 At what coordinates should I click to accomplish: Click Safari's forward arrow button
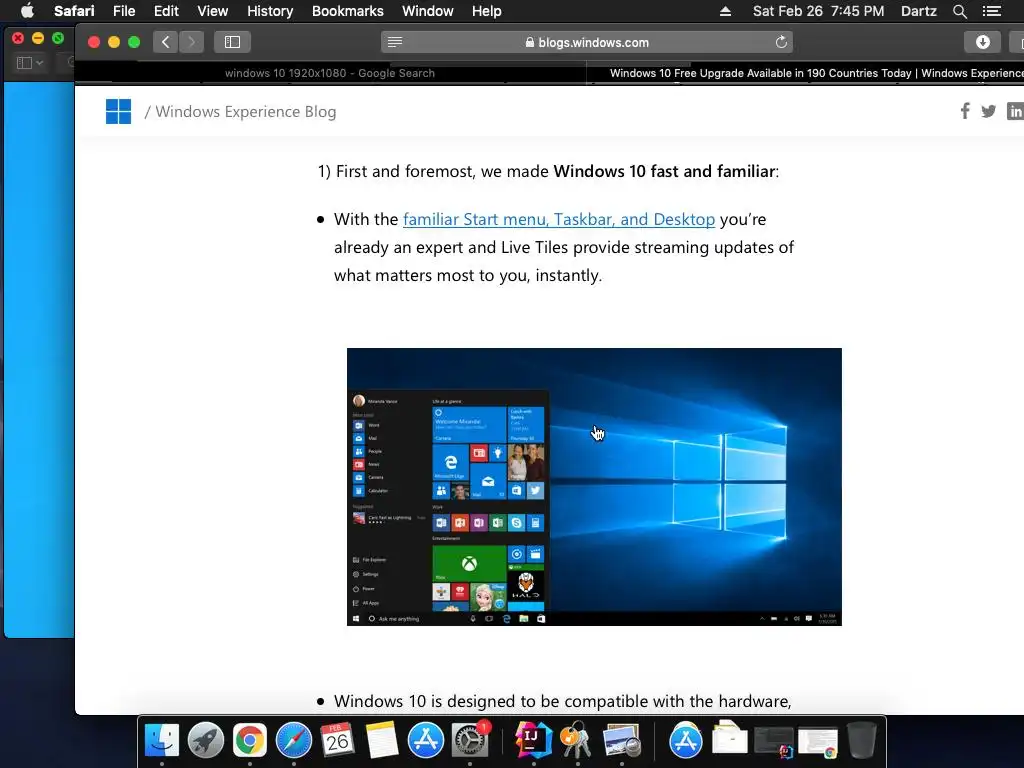pos(191,42)
